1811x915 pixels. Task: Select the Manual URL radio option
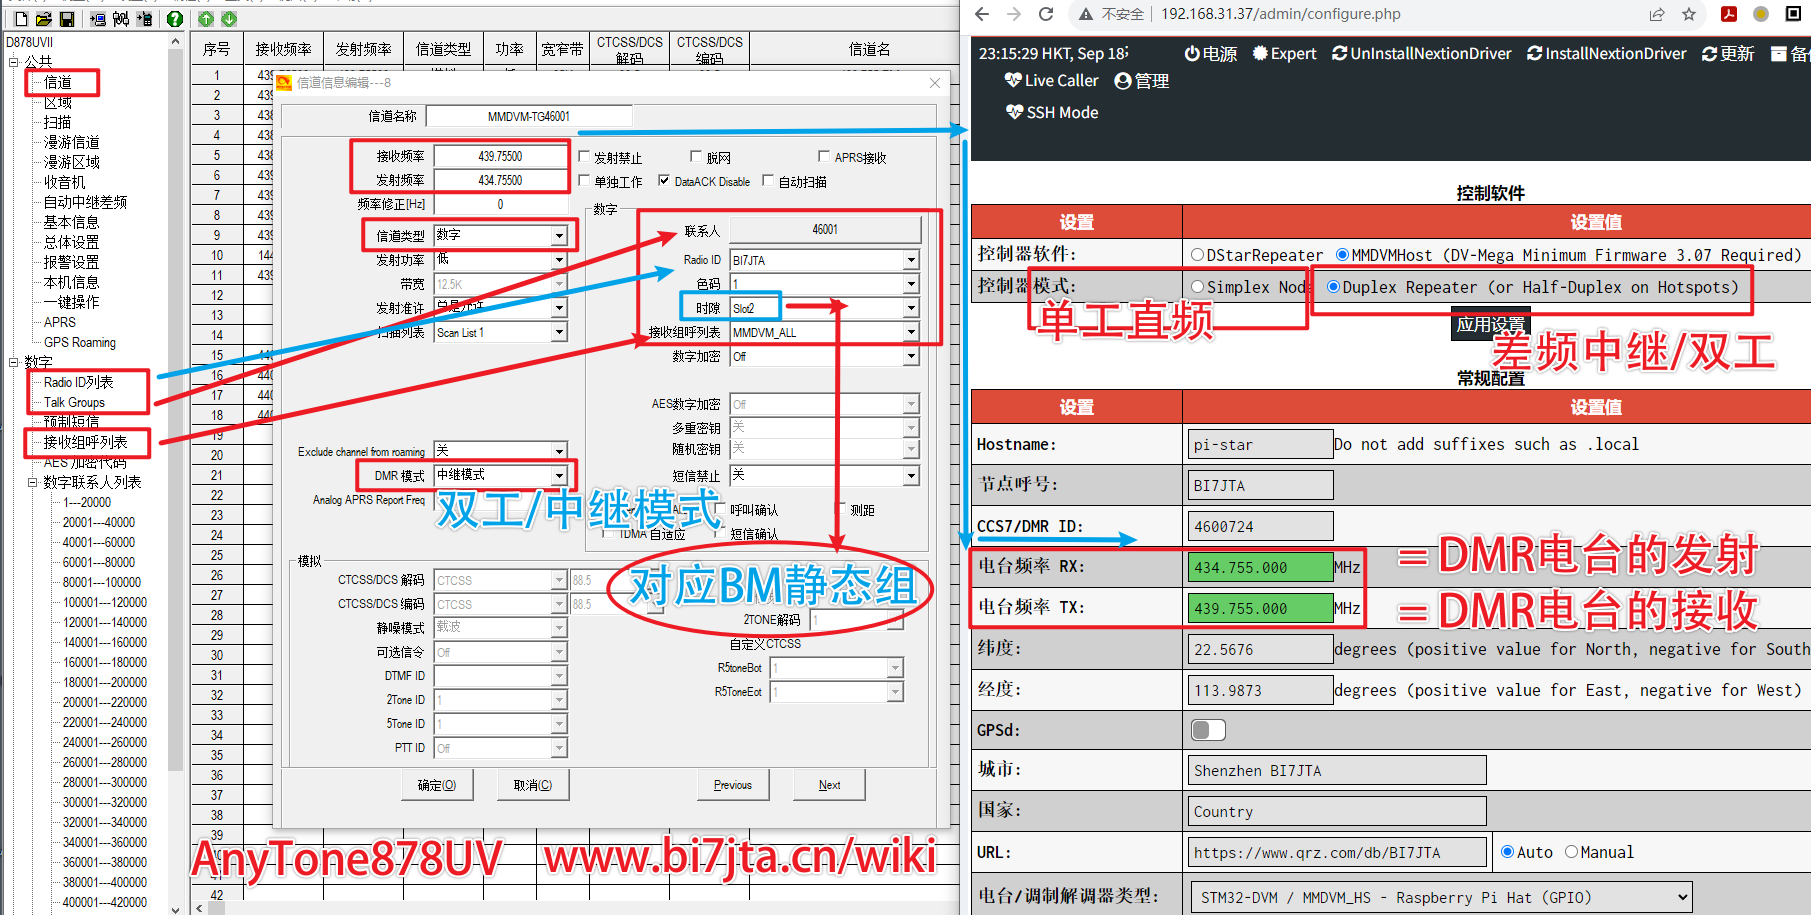(1571, 852)
